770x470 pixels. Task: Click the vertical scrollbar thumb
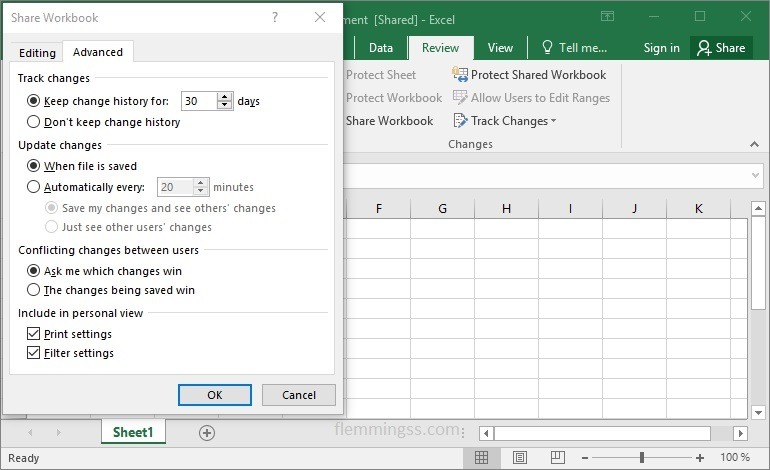[758, 263]
